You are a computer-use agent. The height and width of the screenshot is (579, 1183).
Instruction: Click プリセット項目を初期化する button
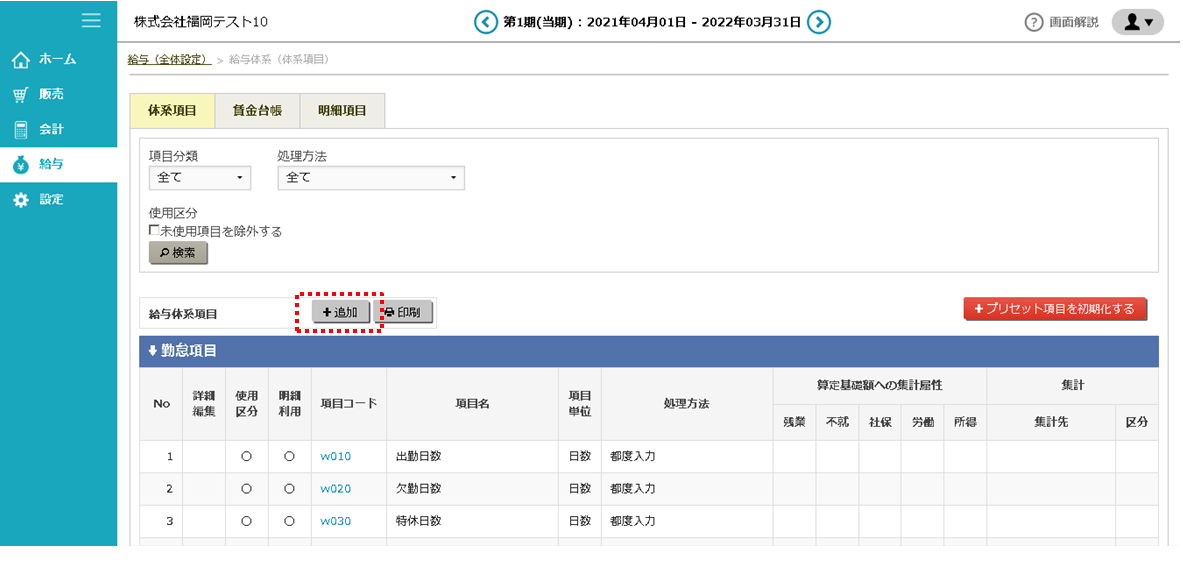coord(1055,309)
